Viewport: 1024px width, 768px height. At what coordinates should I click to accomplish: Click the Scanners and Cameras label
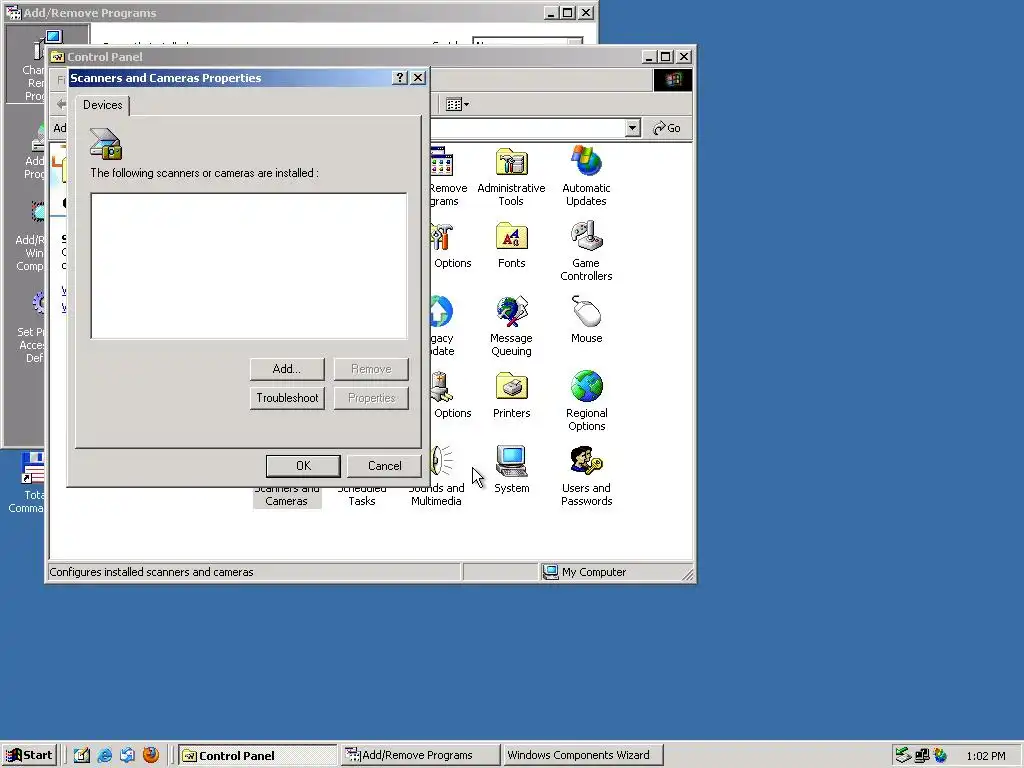click(x=287, y=494)
